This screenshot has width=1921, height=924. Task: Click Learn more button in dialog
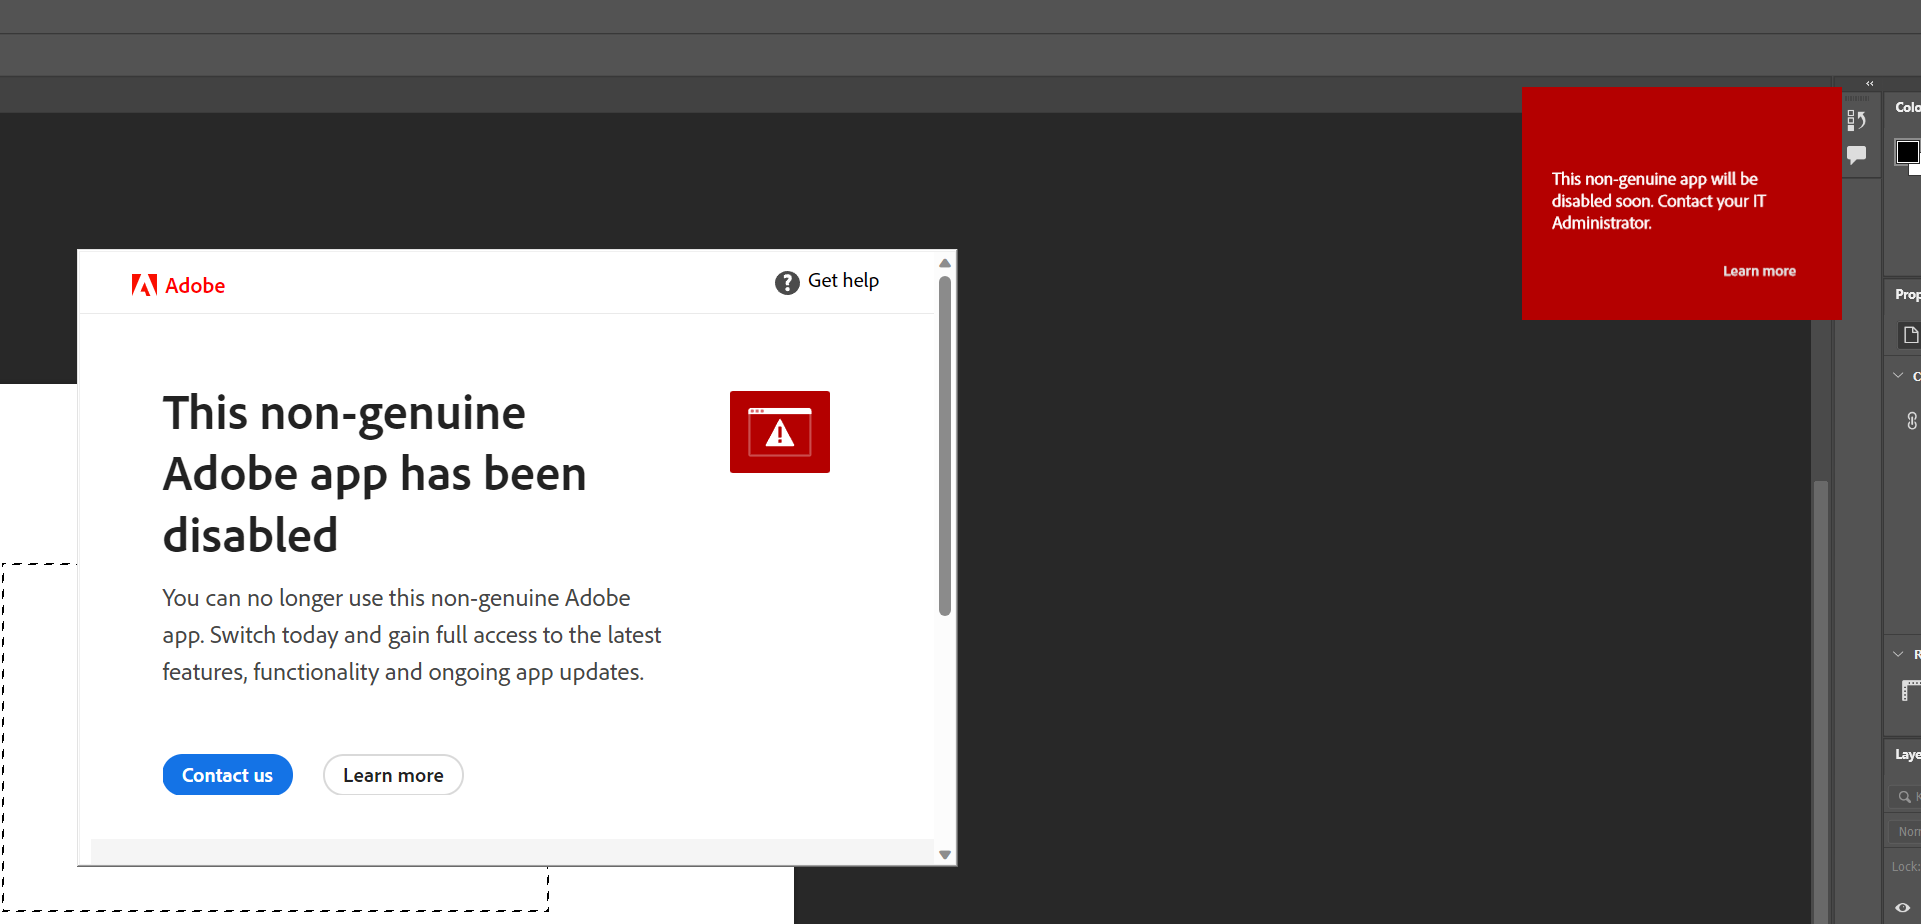coord(393,775)
